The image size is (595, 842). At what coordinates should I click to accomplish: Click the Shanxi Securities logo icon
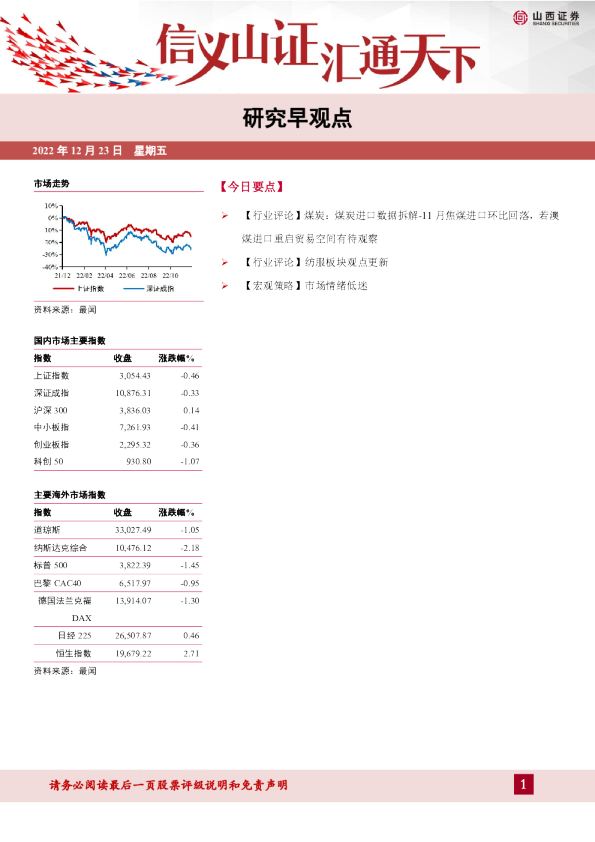[520, 18]
